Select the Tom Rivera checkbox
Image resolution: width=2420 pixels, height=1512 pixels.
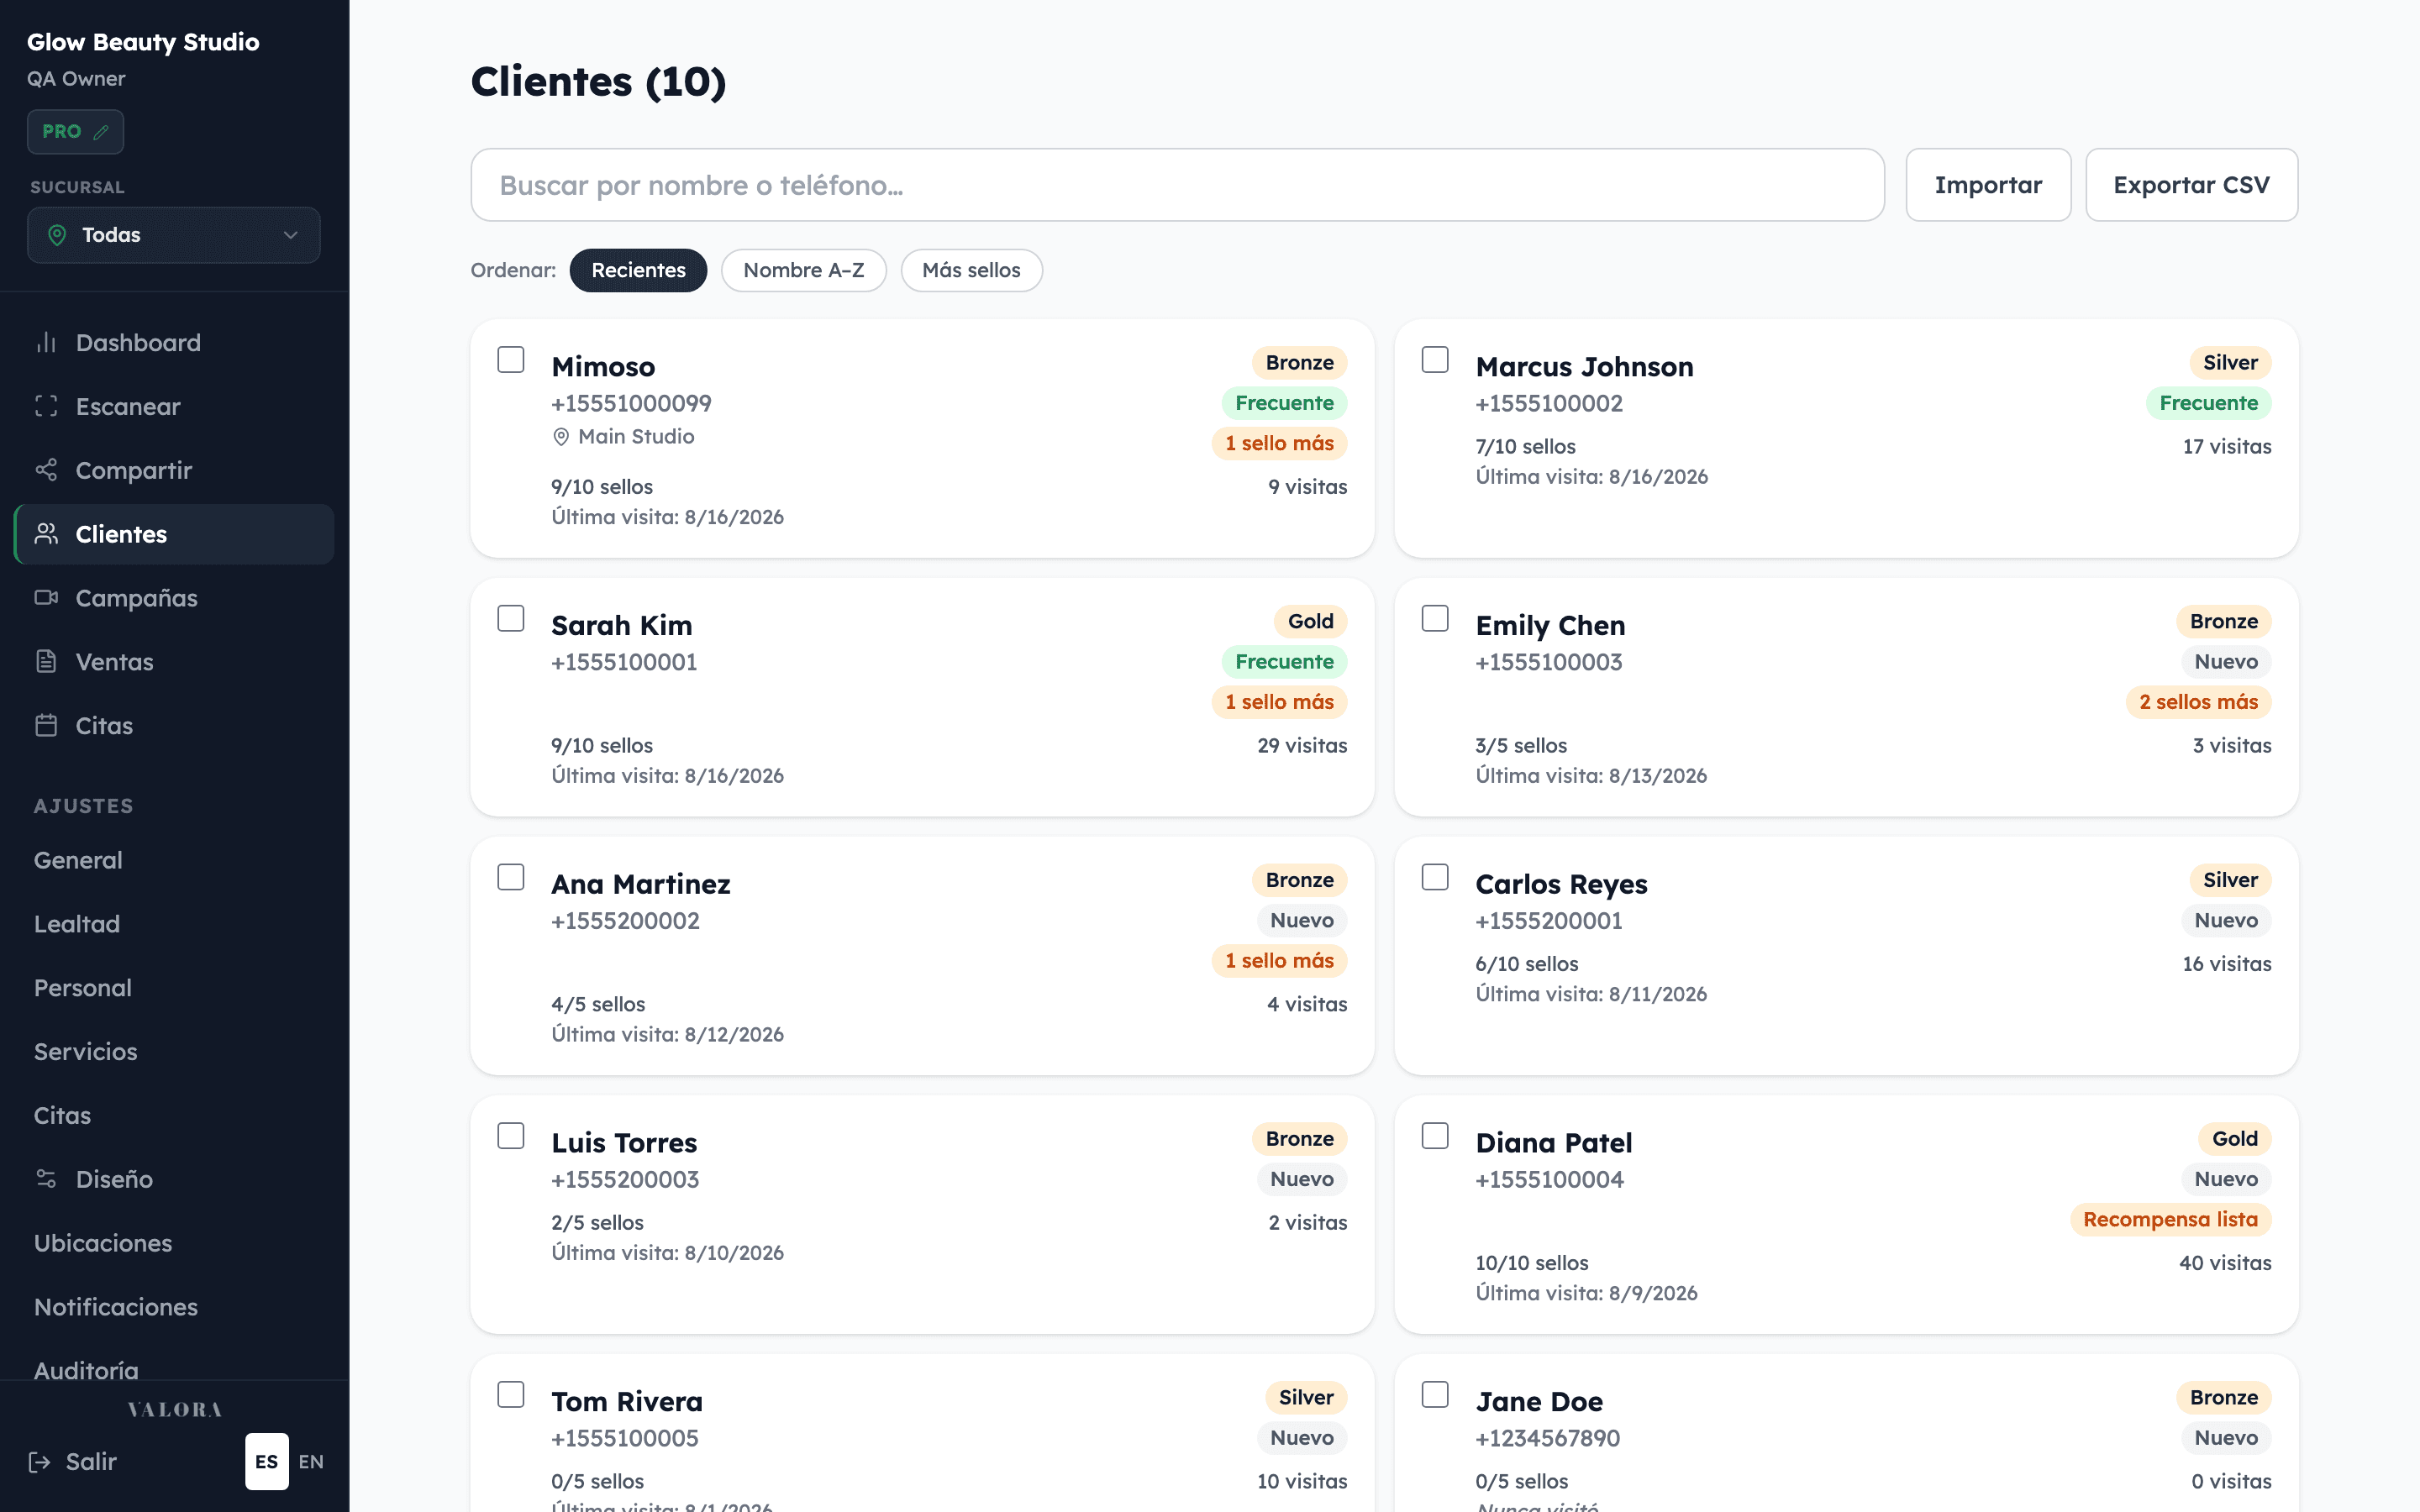(x=511, y=1395)
